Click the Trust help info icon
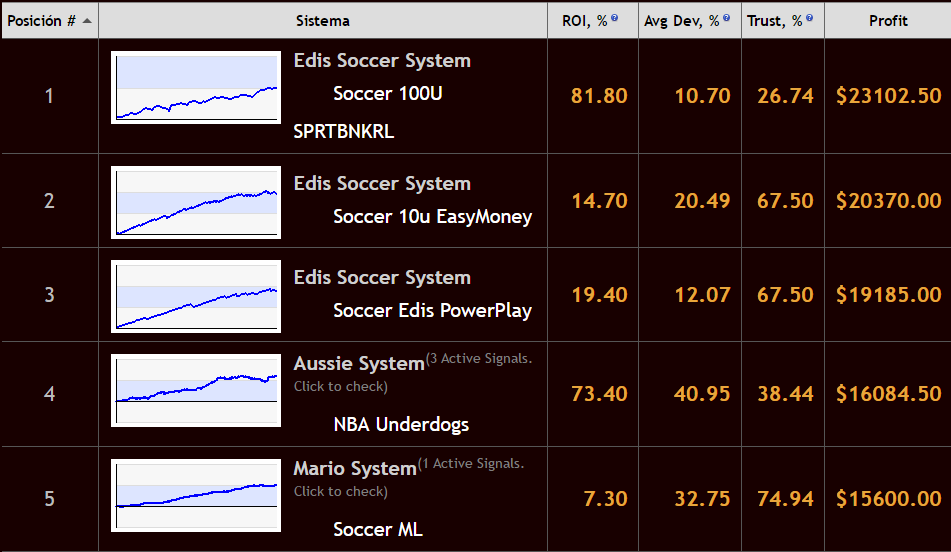 click(809, 18)
